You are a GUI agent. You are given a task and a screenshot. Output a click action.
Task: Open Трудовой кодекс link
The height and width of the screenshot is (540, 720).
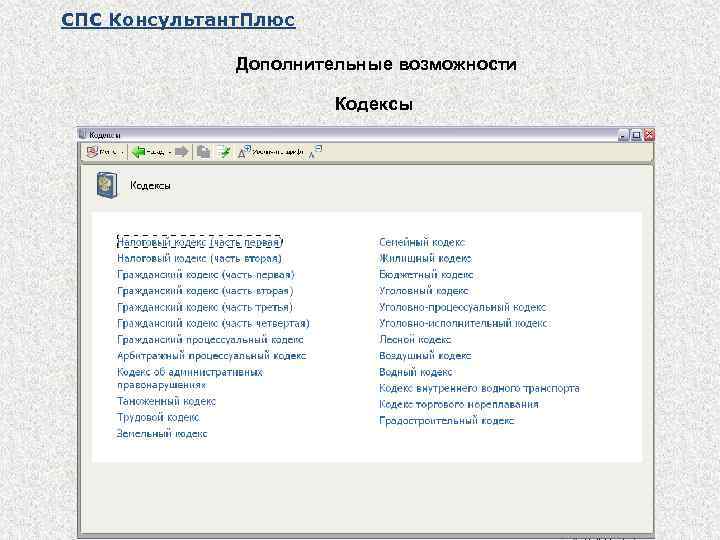pyautogui.click(x=158, y=417)
